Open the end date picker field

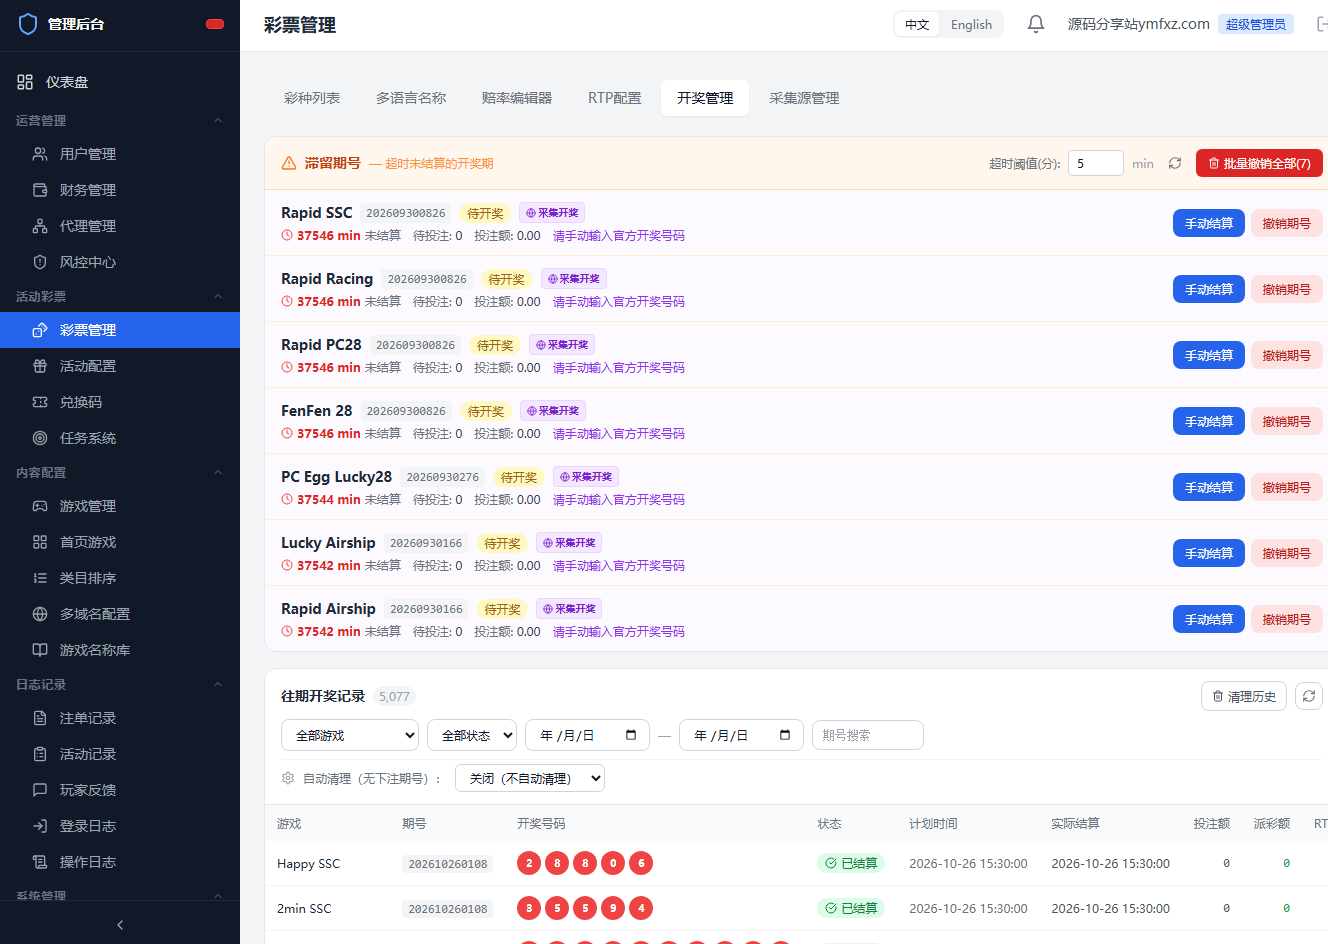(741, 735)
